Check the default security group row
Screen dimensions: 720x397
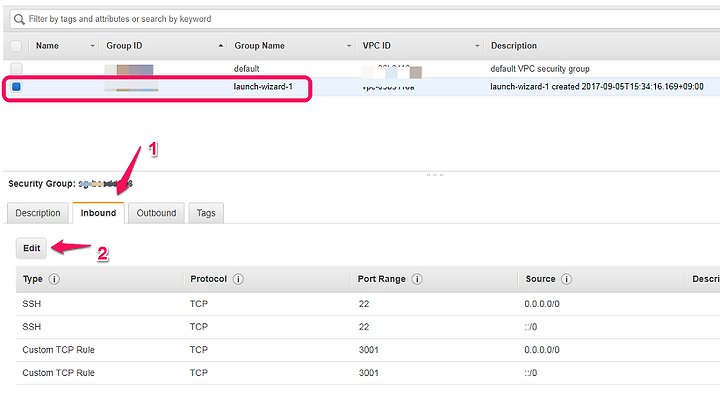pos(17,68)
